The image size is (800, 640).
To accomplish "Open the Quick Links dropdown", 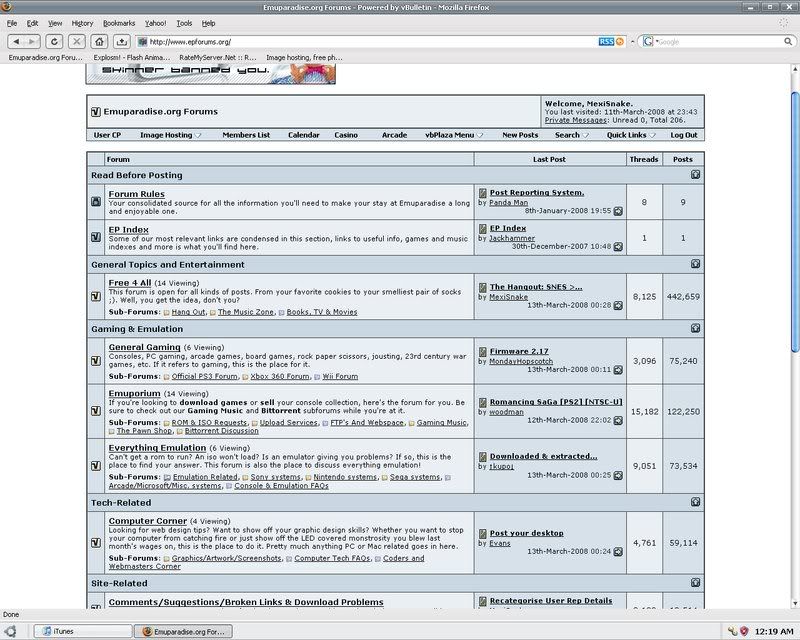I will point(631,135).
